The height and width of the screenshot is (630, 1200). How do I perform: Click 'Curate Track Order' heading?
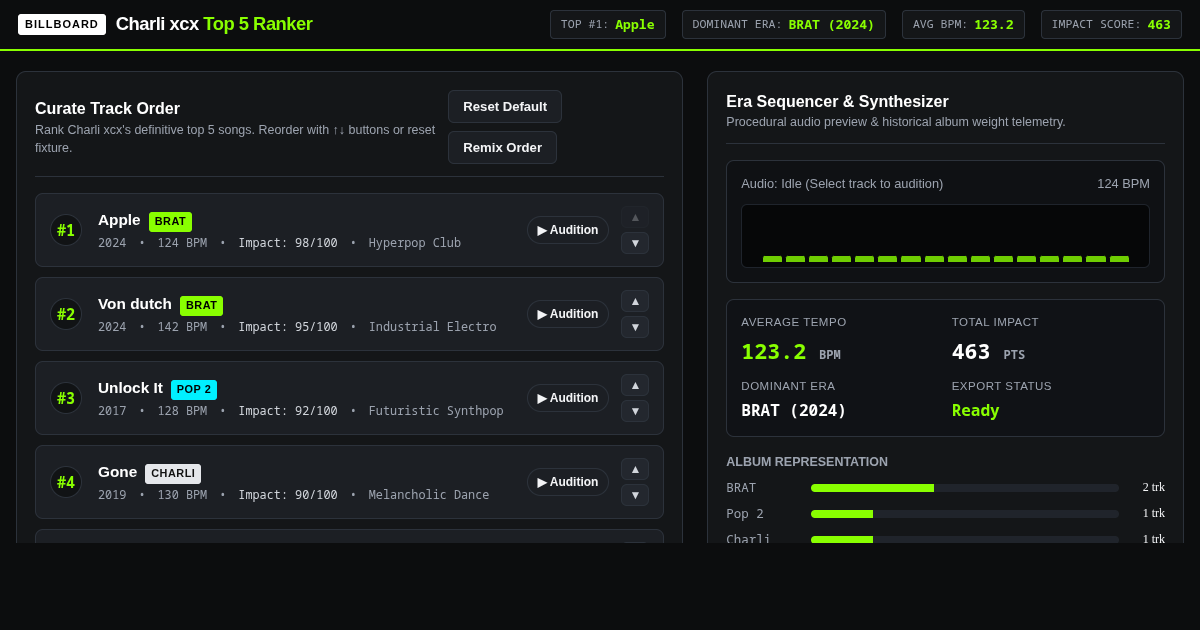point(107,109)
